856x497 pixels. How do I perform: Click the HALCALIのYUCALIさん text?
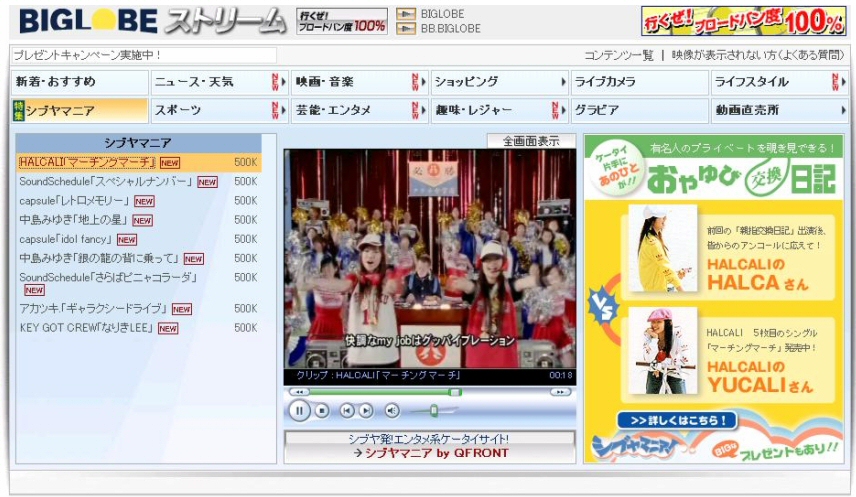point(759,377)
